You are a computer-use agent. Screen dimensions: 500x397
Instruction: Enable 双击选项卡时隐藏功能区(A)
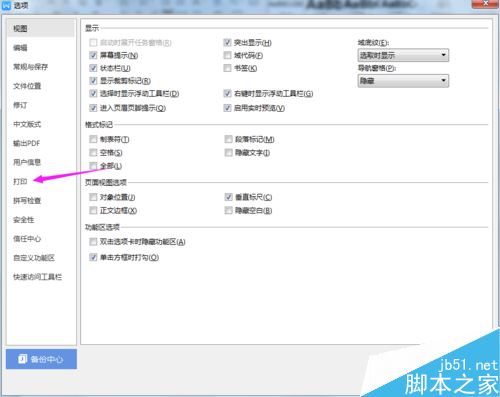(x=93, y=242)
